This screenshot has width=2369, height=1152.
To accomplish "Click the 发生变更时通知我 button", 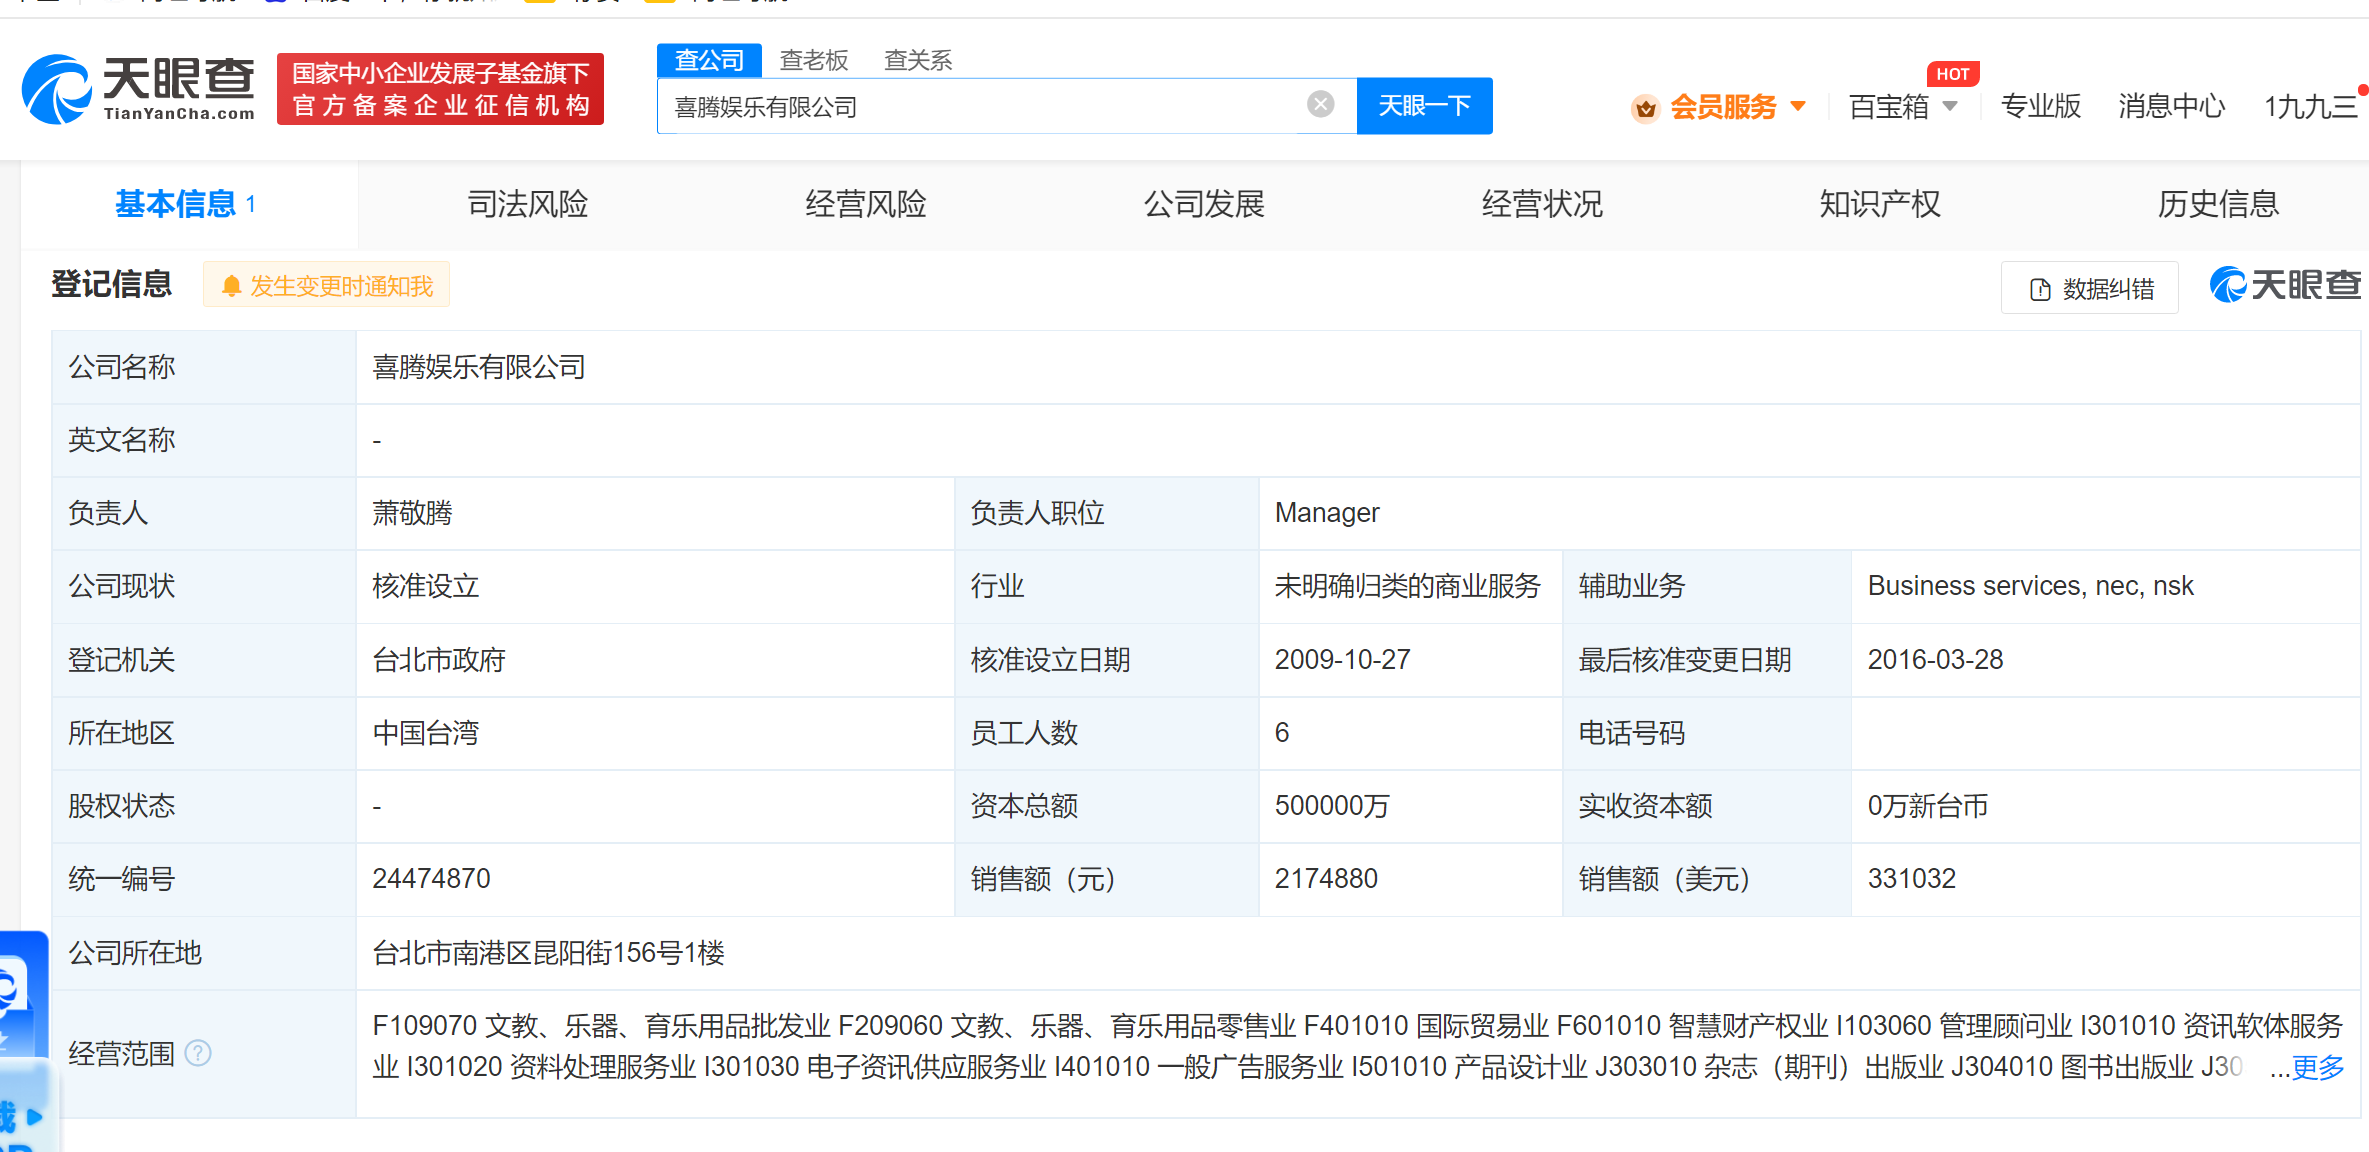I will tap(327, 286).
